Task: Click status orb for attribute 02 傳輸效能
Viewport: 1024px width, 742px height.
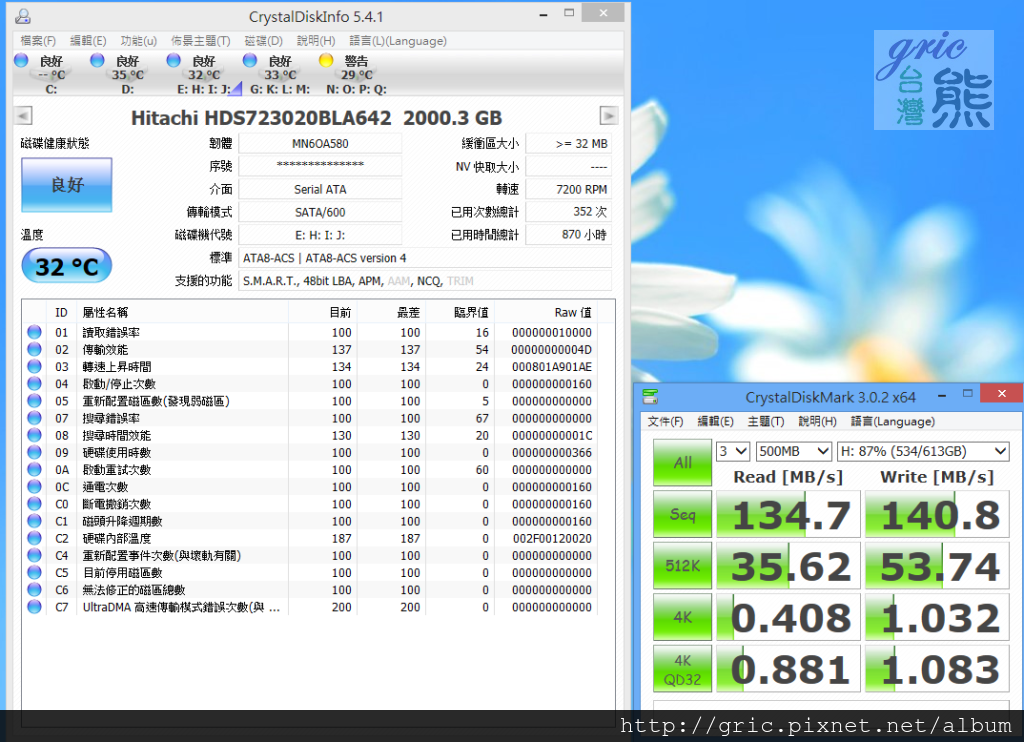Action: pyautogui.click(x=35, y=349)
